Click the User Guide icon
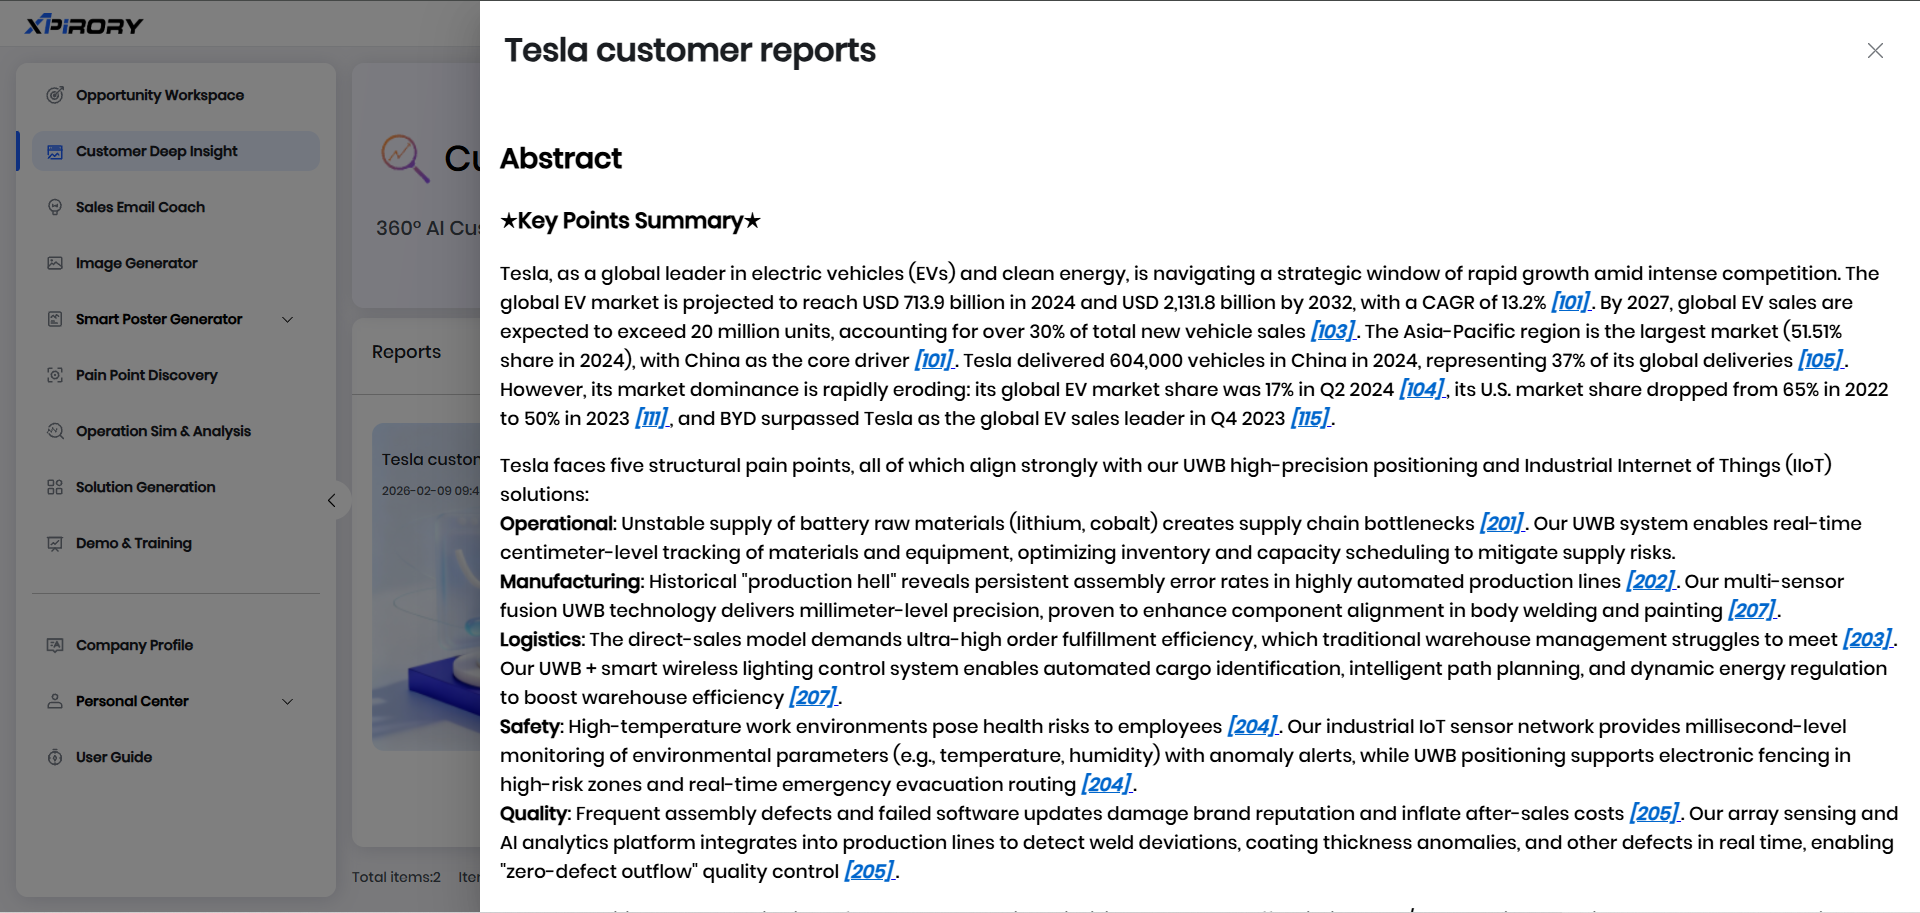Viewport: 1920px width, 913px height. pyautogui.click(x=55, y=757)
